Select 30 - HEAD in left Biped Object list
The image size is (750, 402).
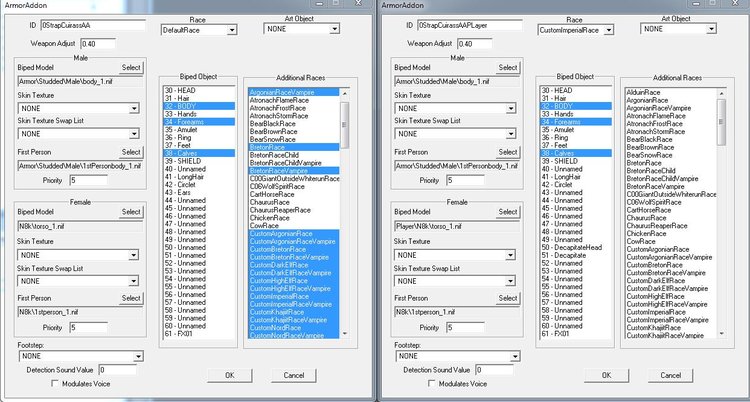(199, 90)
